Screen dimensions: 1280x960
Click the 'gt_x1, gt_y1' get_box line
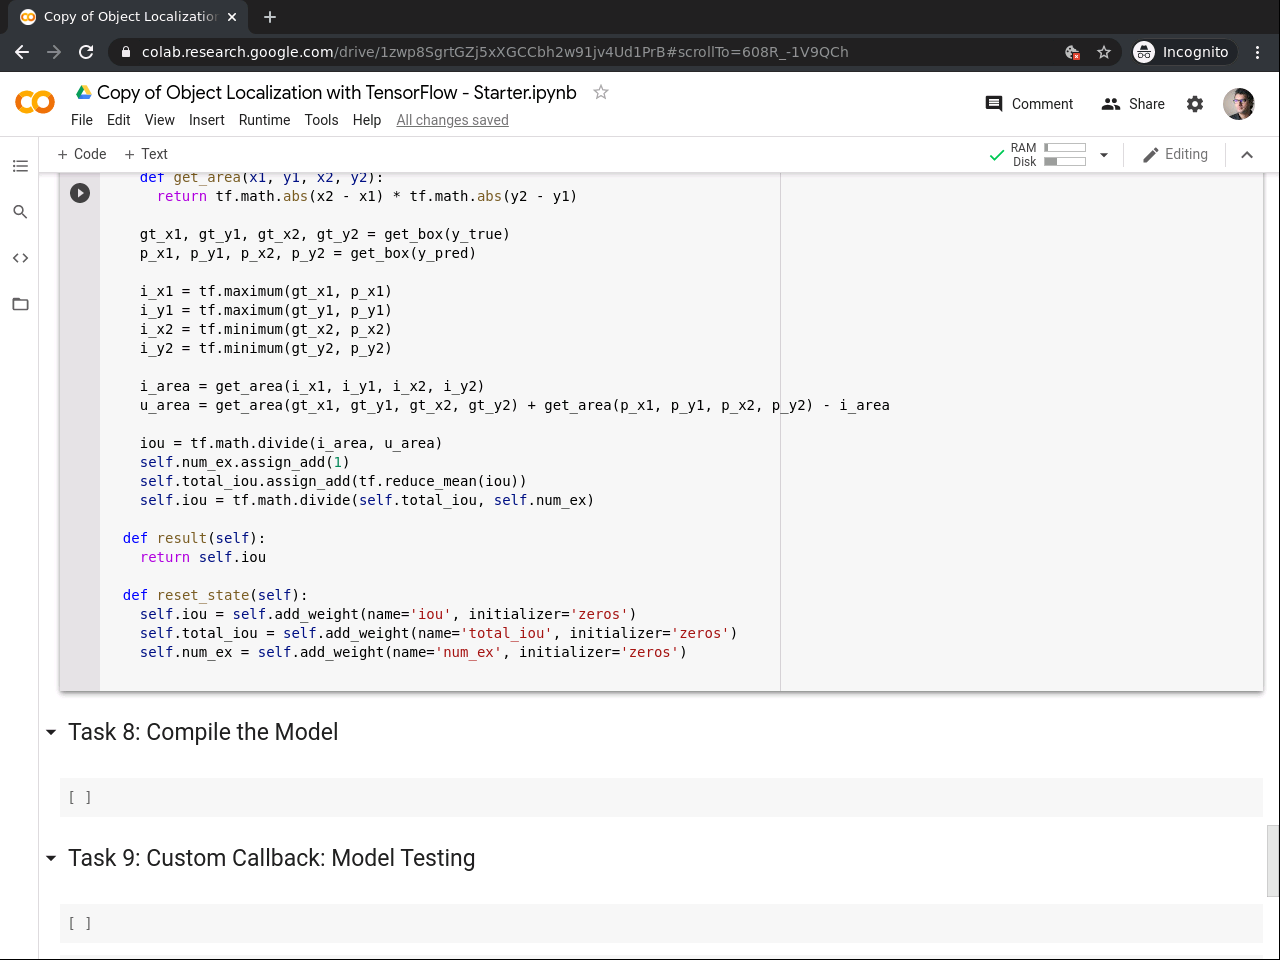tap(325, 234)
